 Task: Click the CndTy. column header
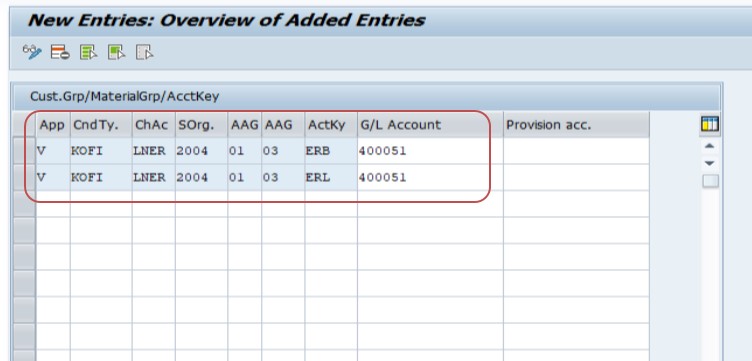click(x=101, y=125)
